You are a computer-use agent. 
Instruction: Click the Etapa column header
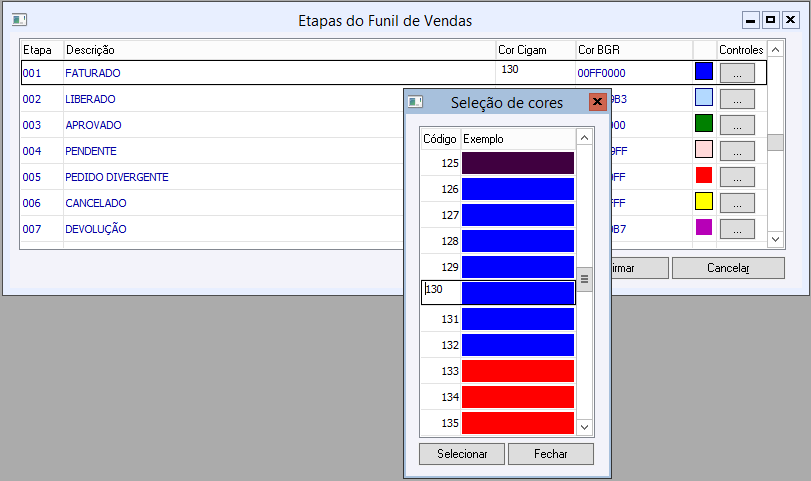pyautogui.click(x=42, y=50)
